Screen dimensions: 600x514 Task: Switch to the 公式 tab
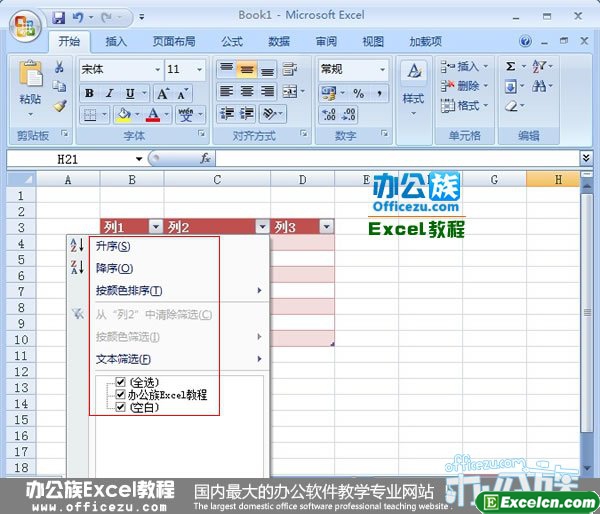[x=232, y=41]
